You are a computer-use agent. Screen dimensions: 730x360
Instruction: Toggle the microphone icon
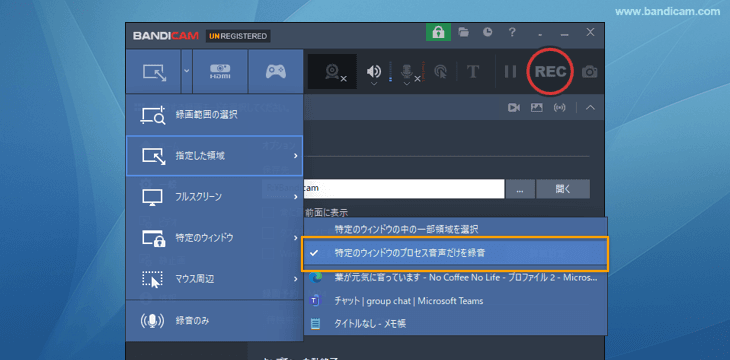(x=407, y=71)
